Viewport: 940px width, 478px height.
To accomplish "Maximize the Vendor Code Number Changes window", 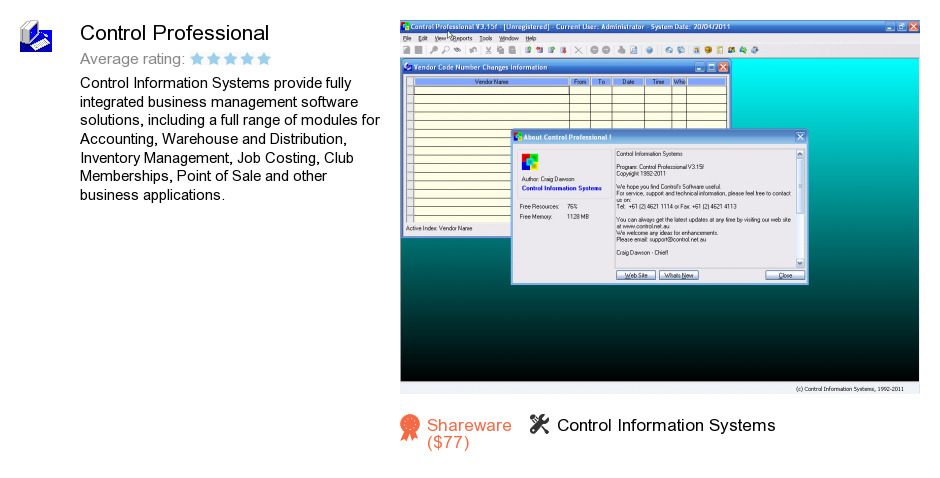I will (x=712, y=67).
